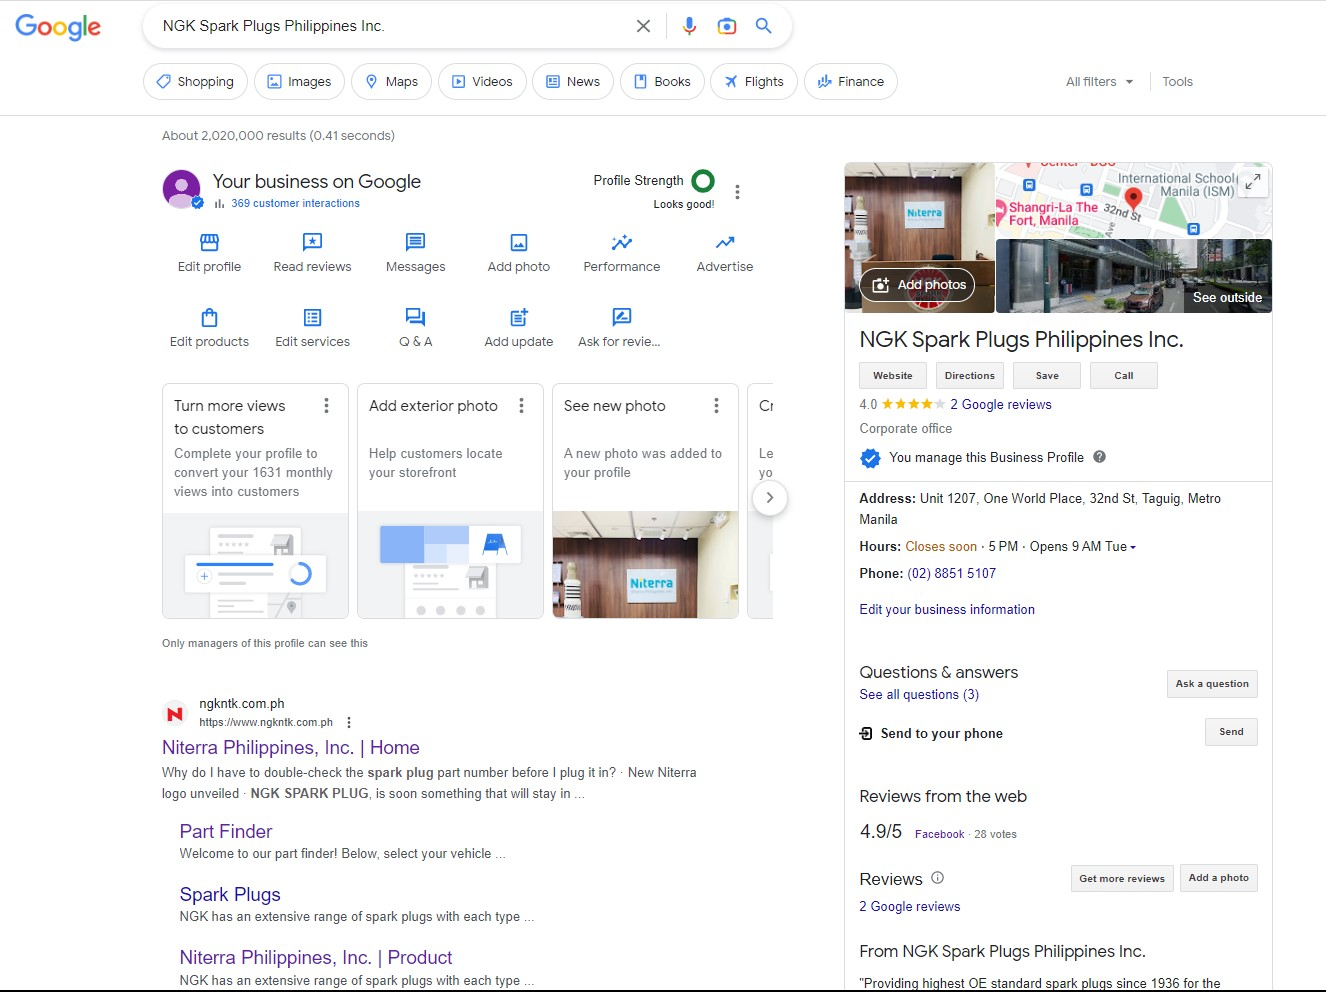
Task: Open business profile three-dot menu
Action: [x=737, y=192]
